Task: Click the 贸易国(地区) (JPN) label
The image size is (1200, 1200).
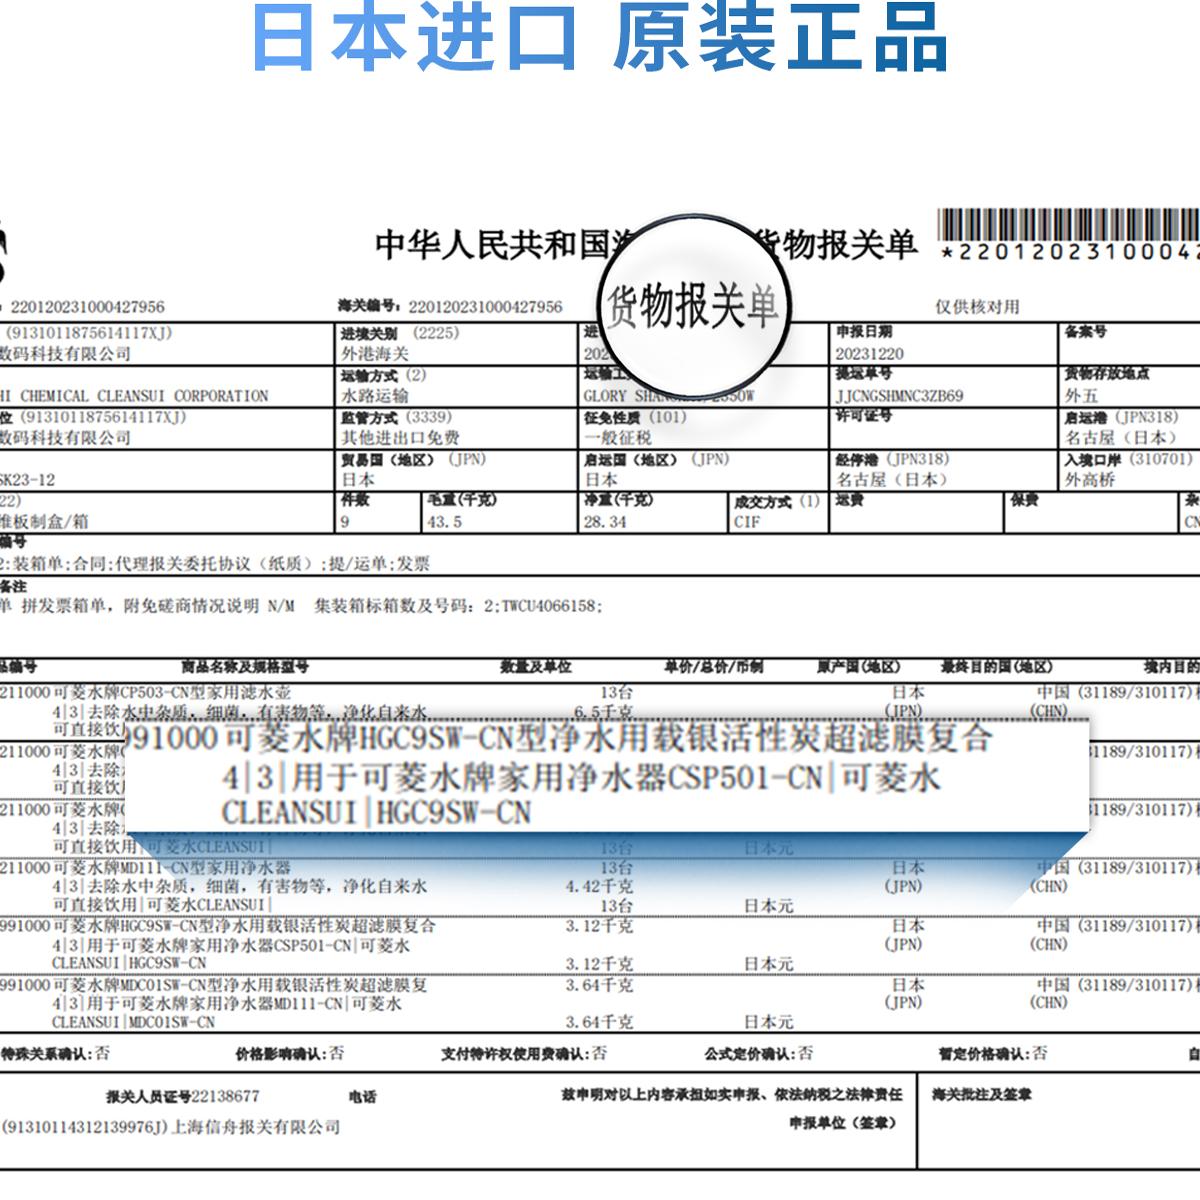Action: coord(413,459)
